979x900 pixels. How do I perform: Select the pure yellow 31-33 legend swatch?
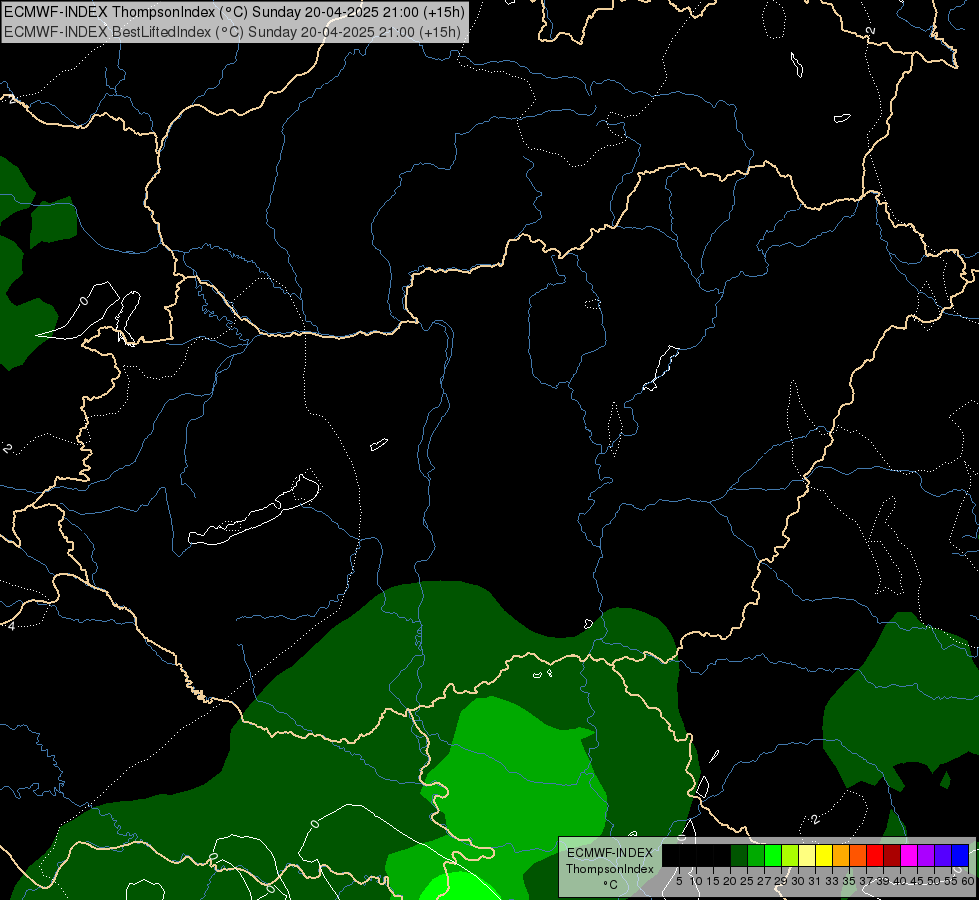pos(825,855)
